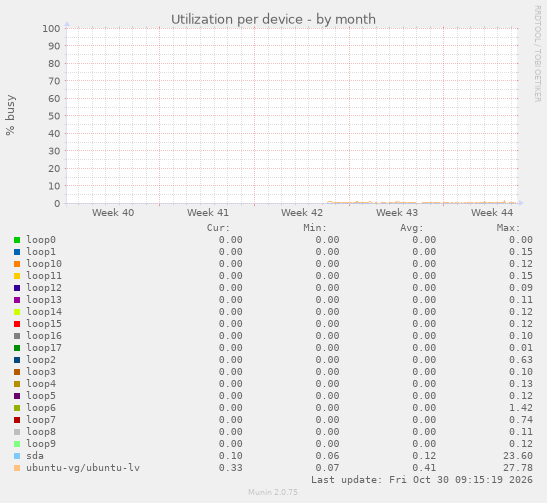This screenshot has width=547, height=503.
Task: Click the loop3 brown swatch
Action: click(17, 372)
